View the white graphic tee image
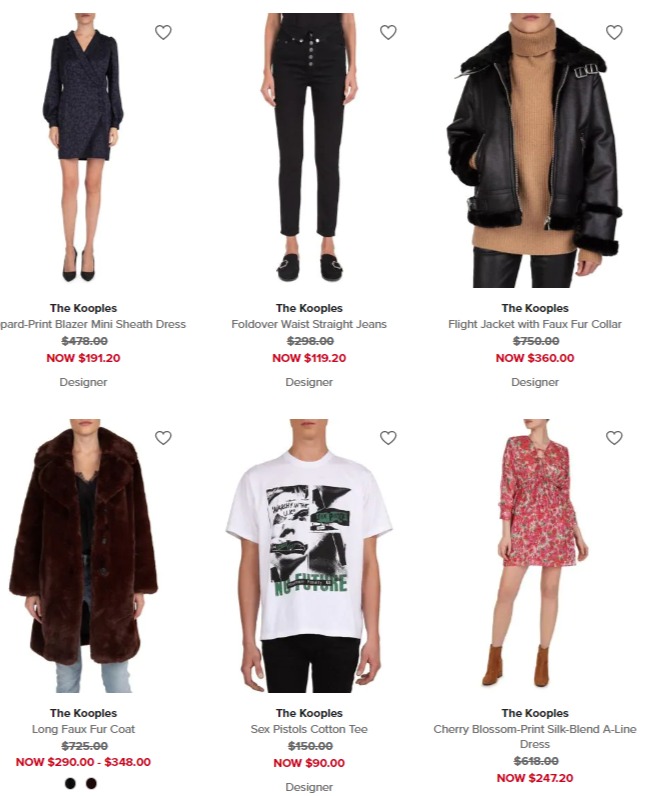Screen dimensions: 660x796 [x=309, y=555]
